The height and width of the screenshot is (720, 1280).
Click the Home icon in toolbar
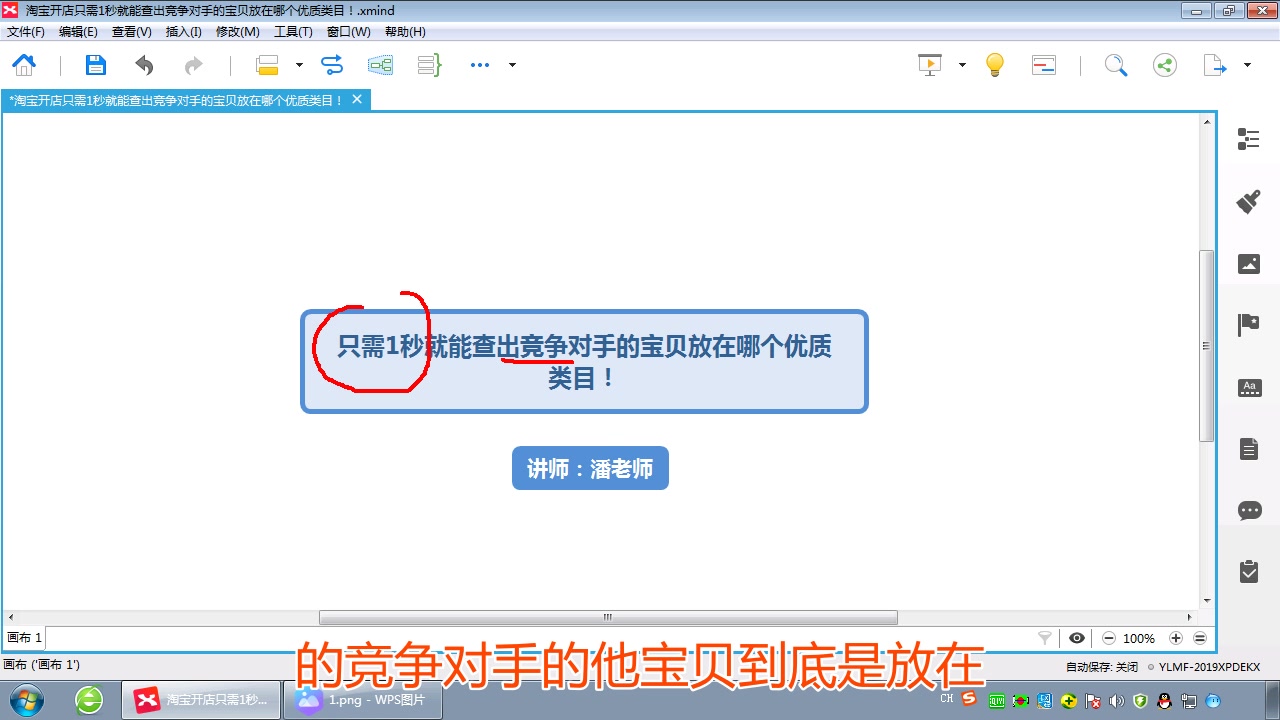click(24, 65)
